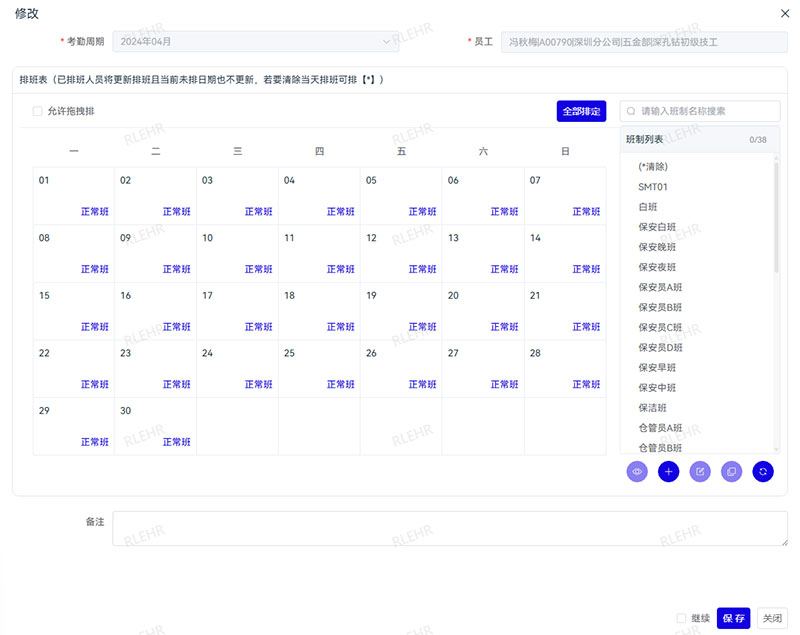Screen dimensions: 800x635
Task: Click 正常班 on day 15
Action: click(x=94, y=326)
